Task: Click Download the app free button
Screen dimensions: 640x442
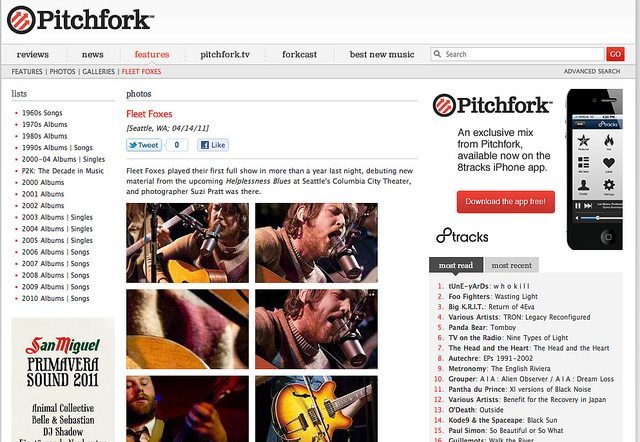Action: click(506, 202)
